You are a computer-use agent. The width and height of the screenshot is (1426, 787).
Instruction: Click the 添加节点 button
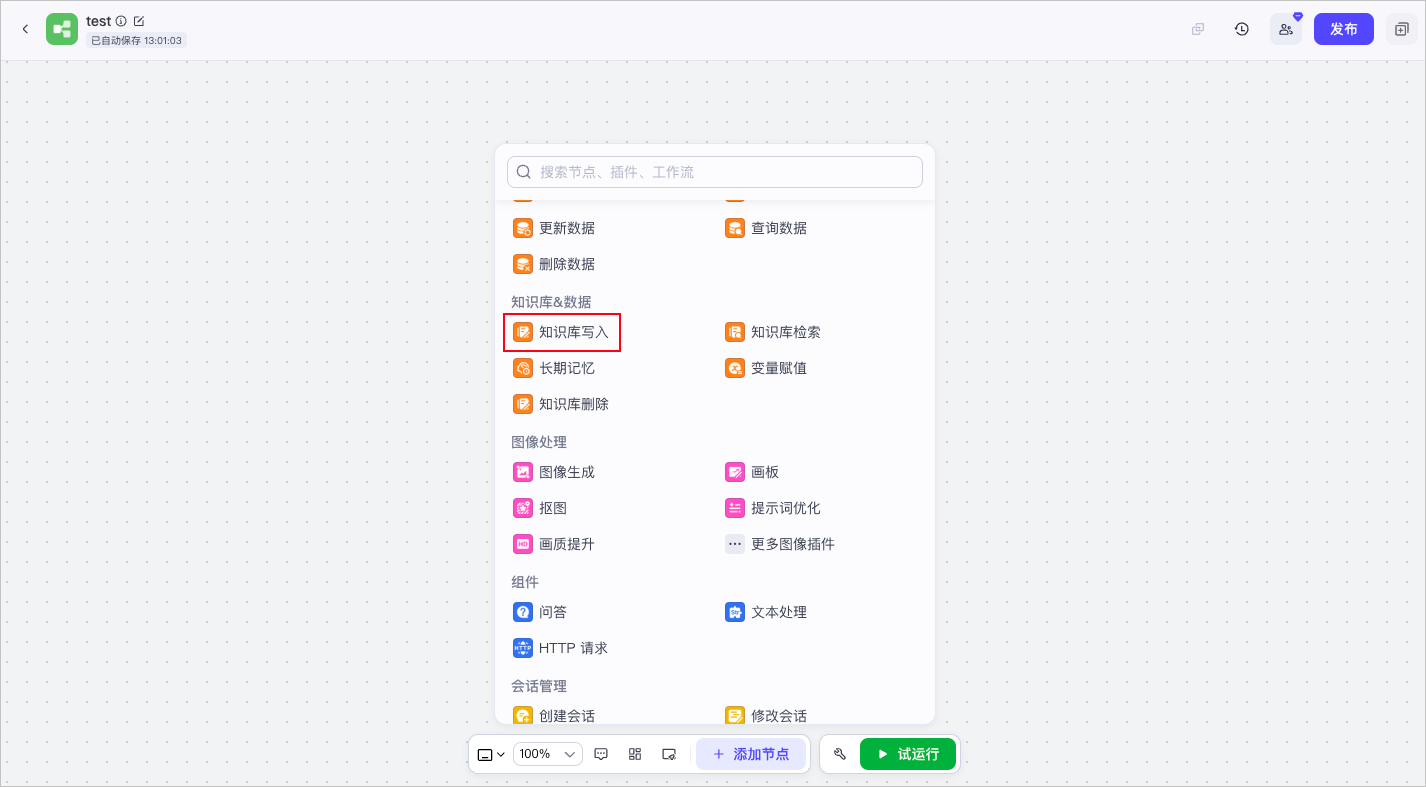751,754
